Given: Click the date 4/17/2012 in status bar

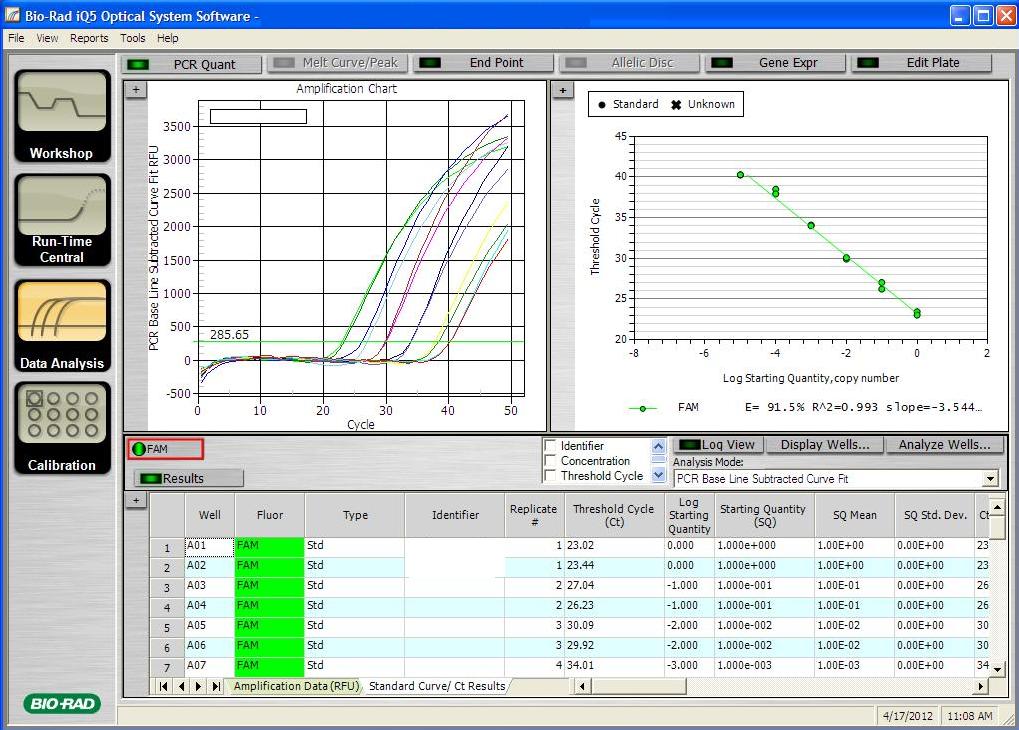Looking at the screenshot, I should 907,716.
